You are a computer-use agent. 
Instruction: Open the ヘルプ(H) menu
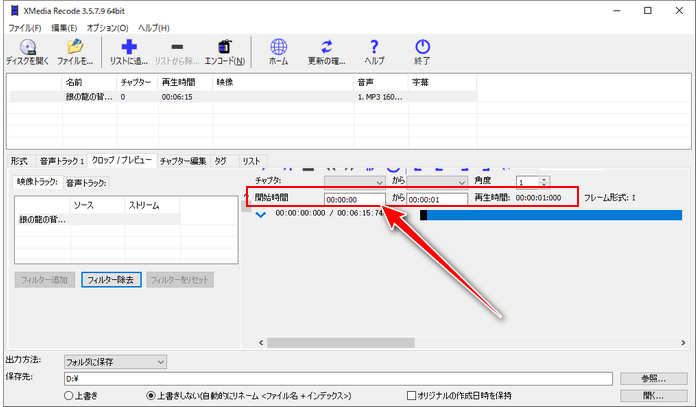(x=154, y=28)
